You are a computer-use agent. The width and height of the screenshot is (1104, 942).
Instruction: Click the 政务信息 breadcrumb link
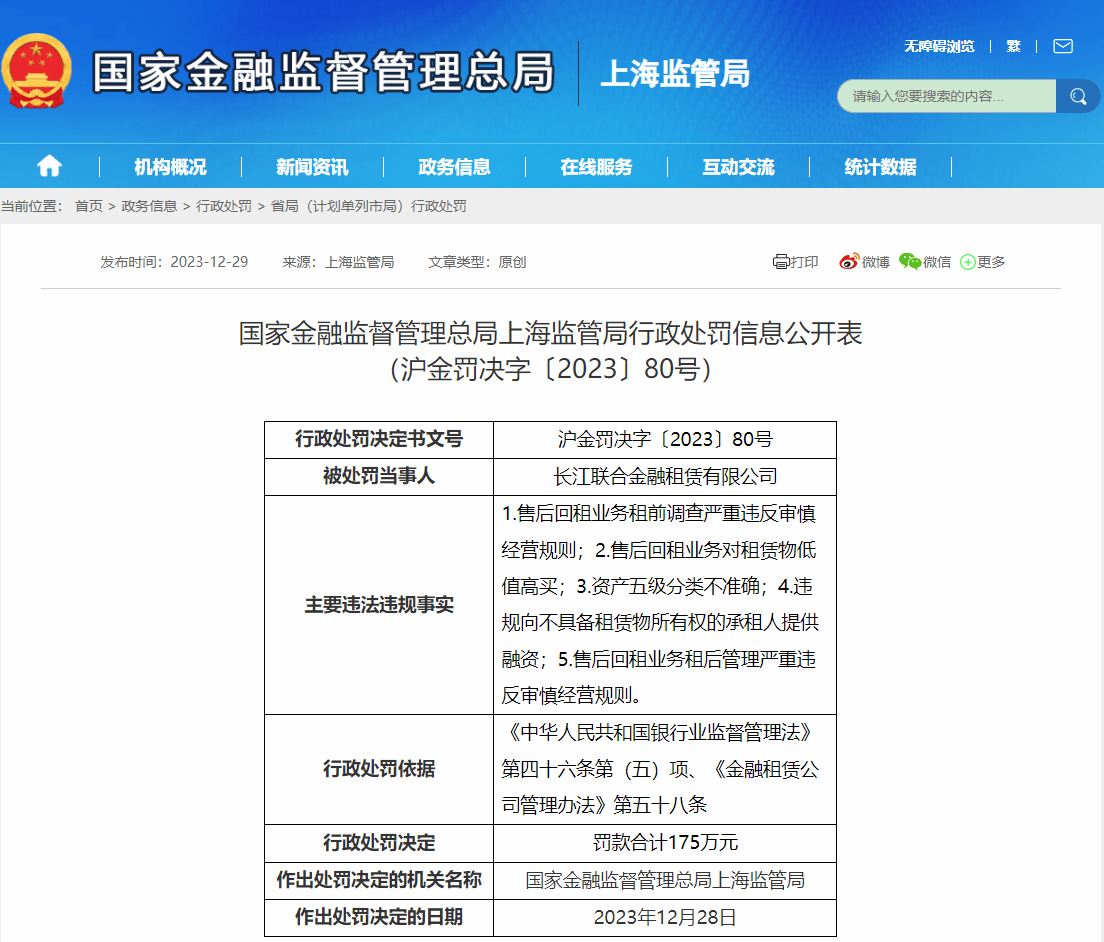tap(149, 206)
